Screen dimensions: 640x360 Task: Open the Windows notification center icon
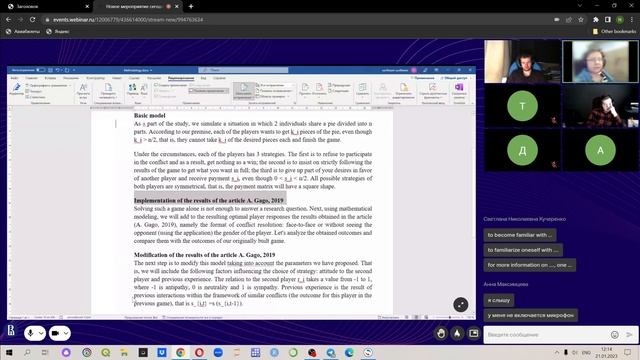click(x=627, y=352)
